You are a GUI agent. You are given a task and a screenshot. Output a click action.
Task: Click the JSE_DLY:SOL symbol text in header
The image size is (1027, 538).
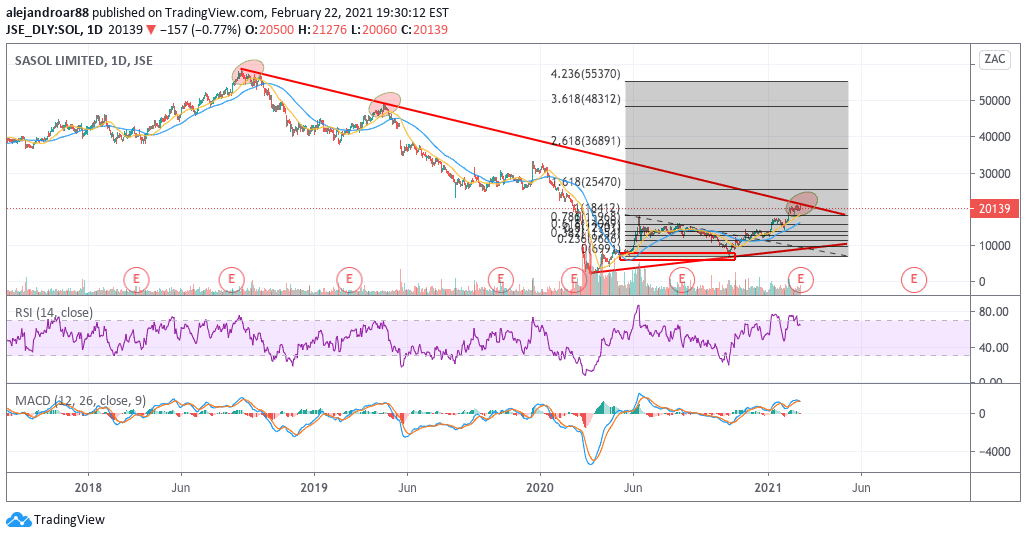[45, 29]
